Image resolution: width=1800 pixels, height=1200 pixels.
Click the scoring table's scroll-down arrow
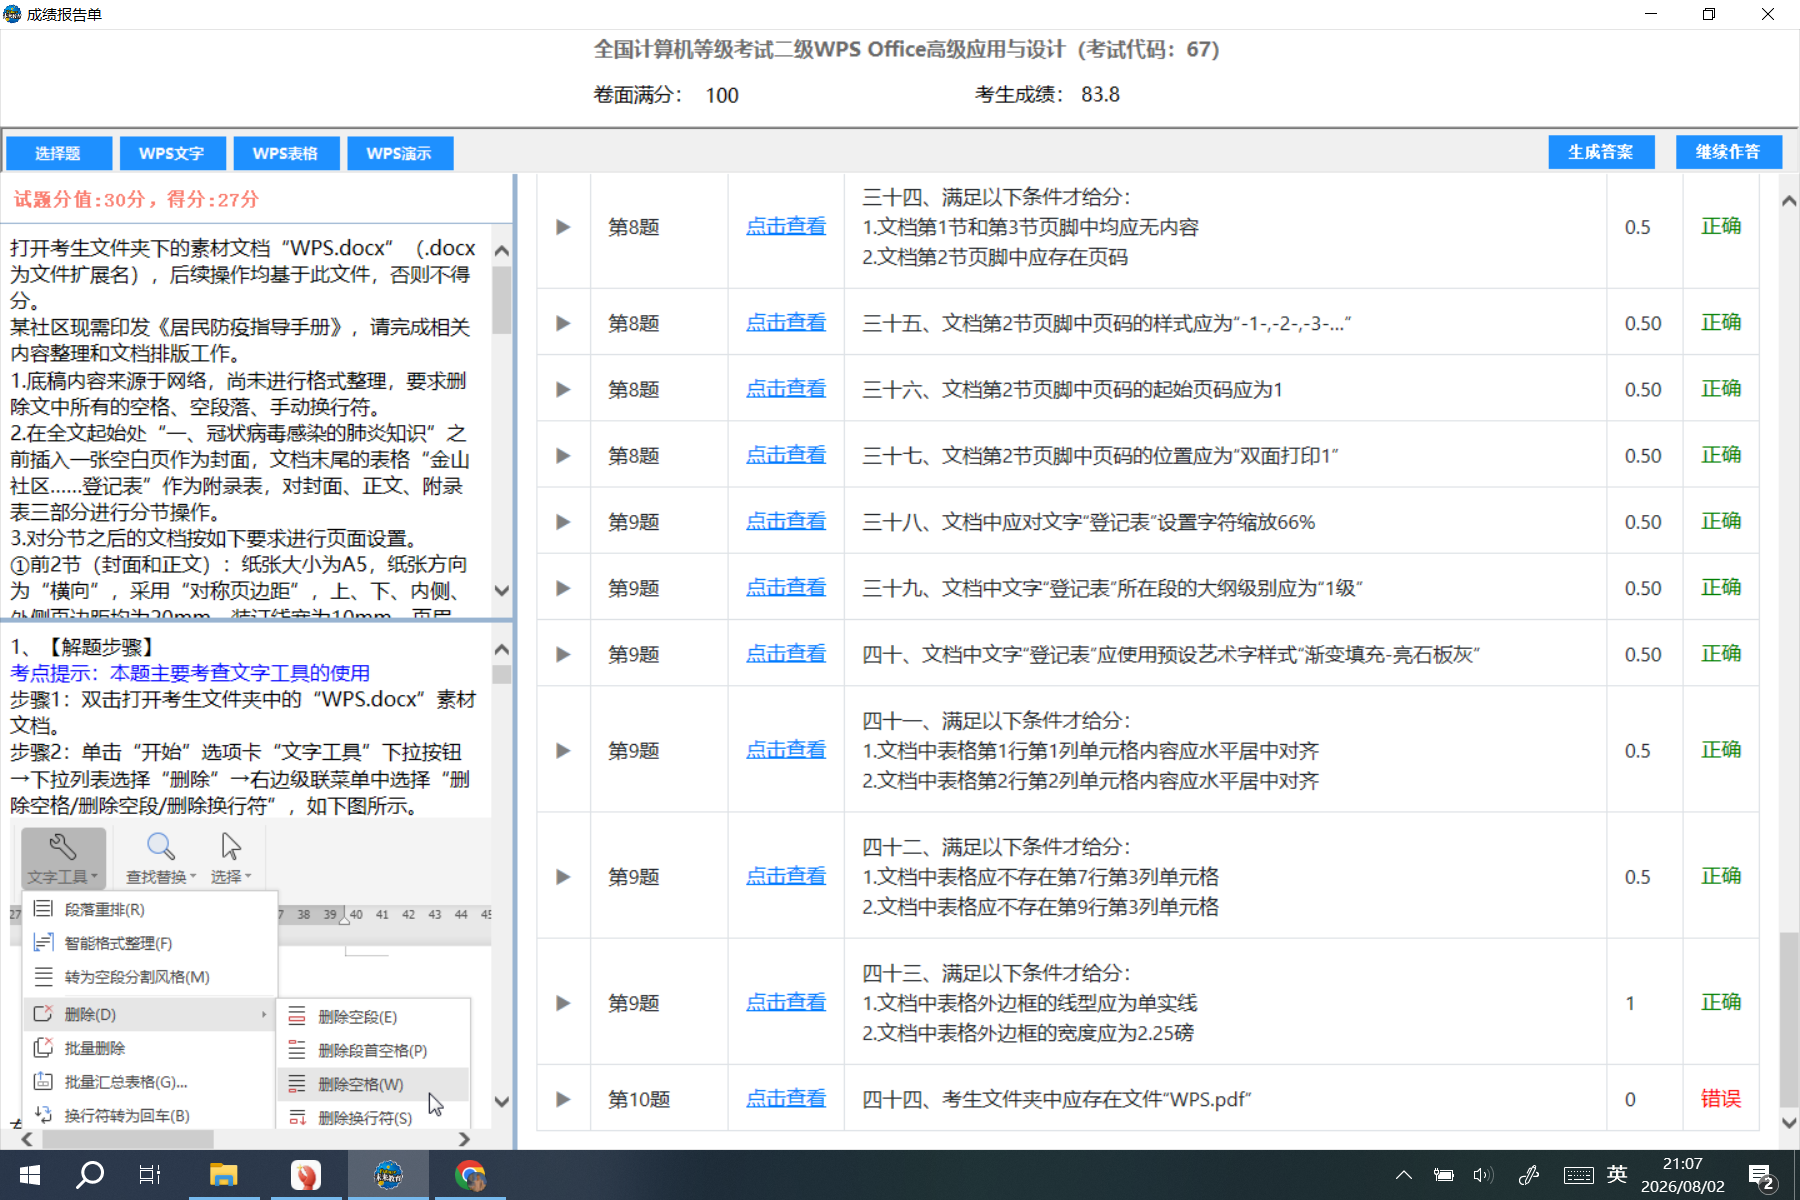(1789, 1123)
